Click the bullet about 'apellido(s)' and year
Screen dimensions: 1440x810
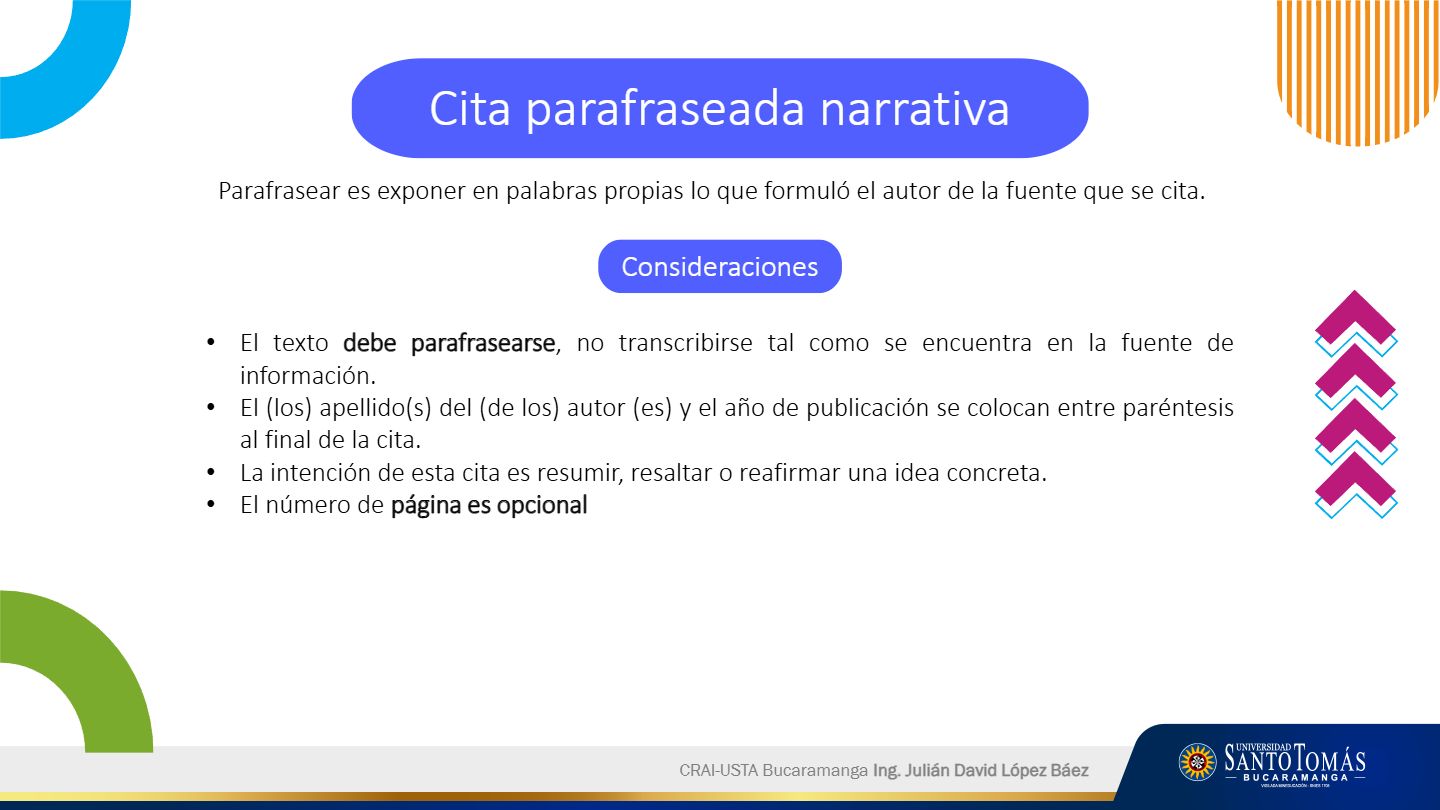click(736, 409)
